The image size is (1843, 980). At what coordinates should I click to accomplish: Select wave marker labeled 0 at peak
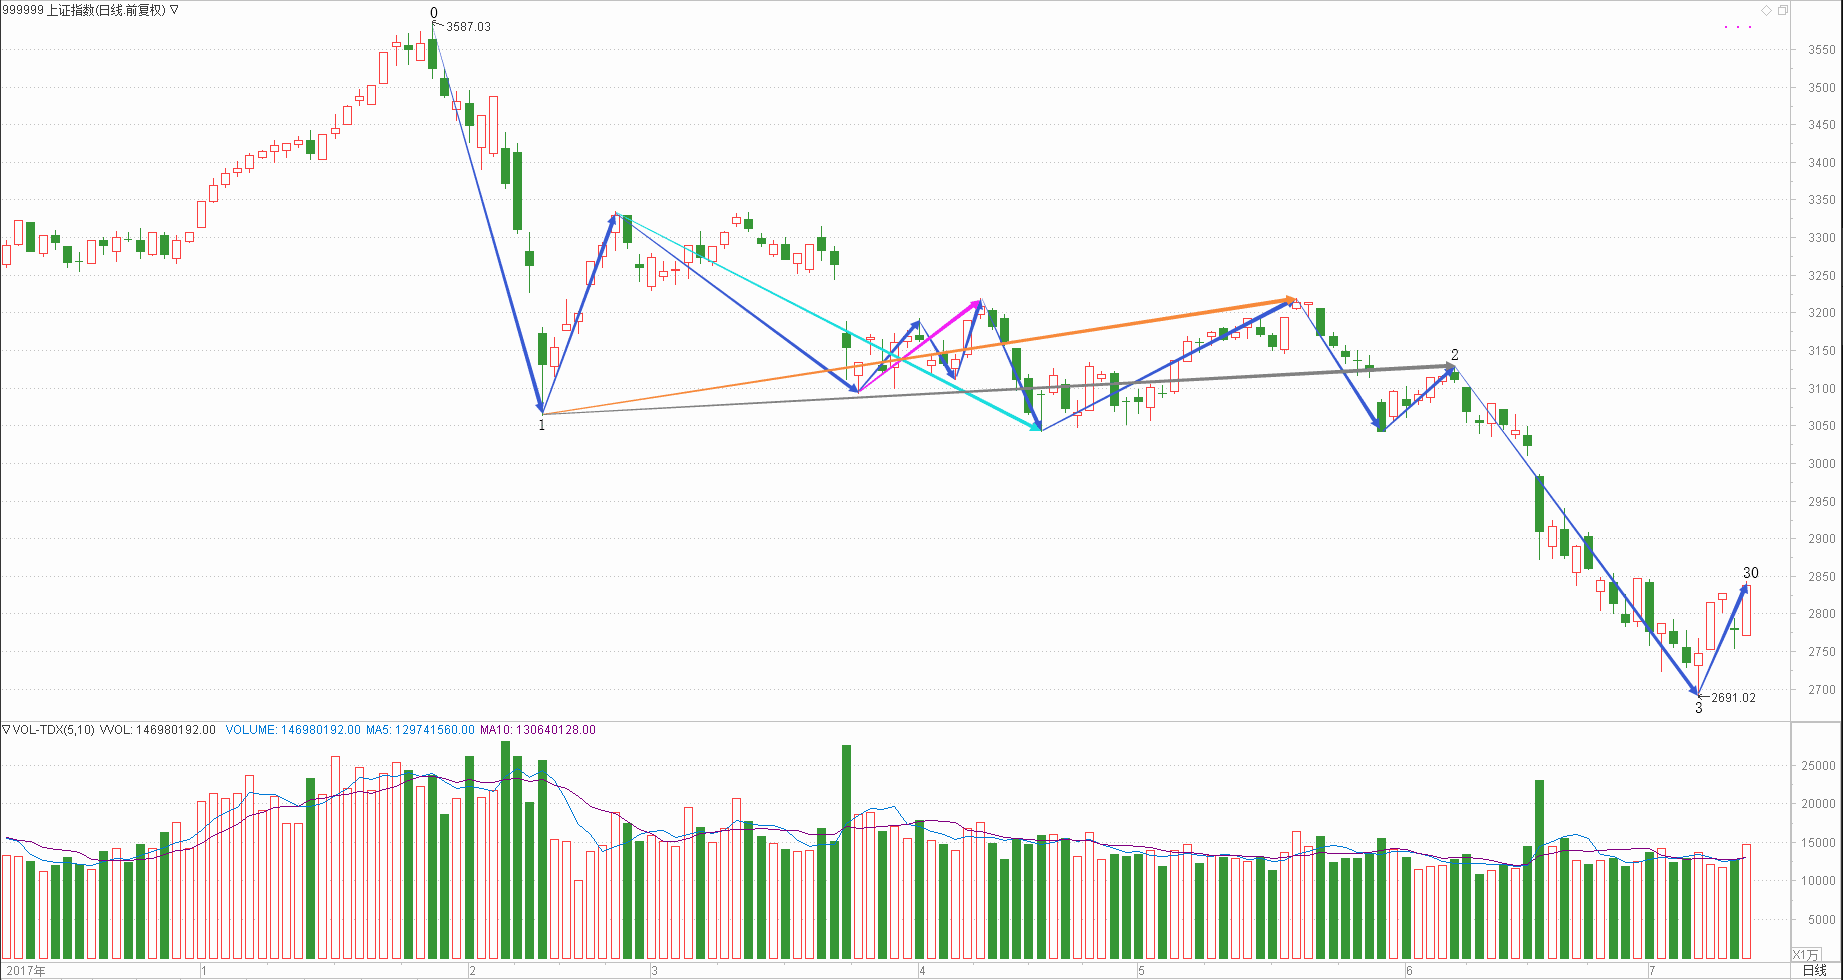pos(434,13)
